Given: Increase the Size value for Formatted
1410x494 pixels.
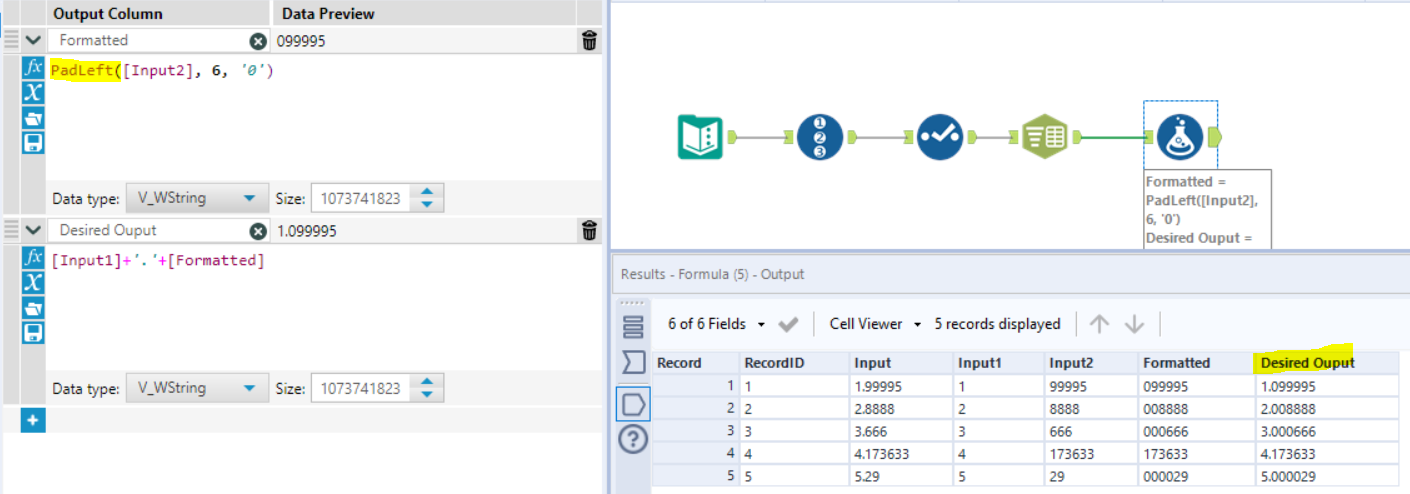Looking at the screenshot, I should [427, 192].
